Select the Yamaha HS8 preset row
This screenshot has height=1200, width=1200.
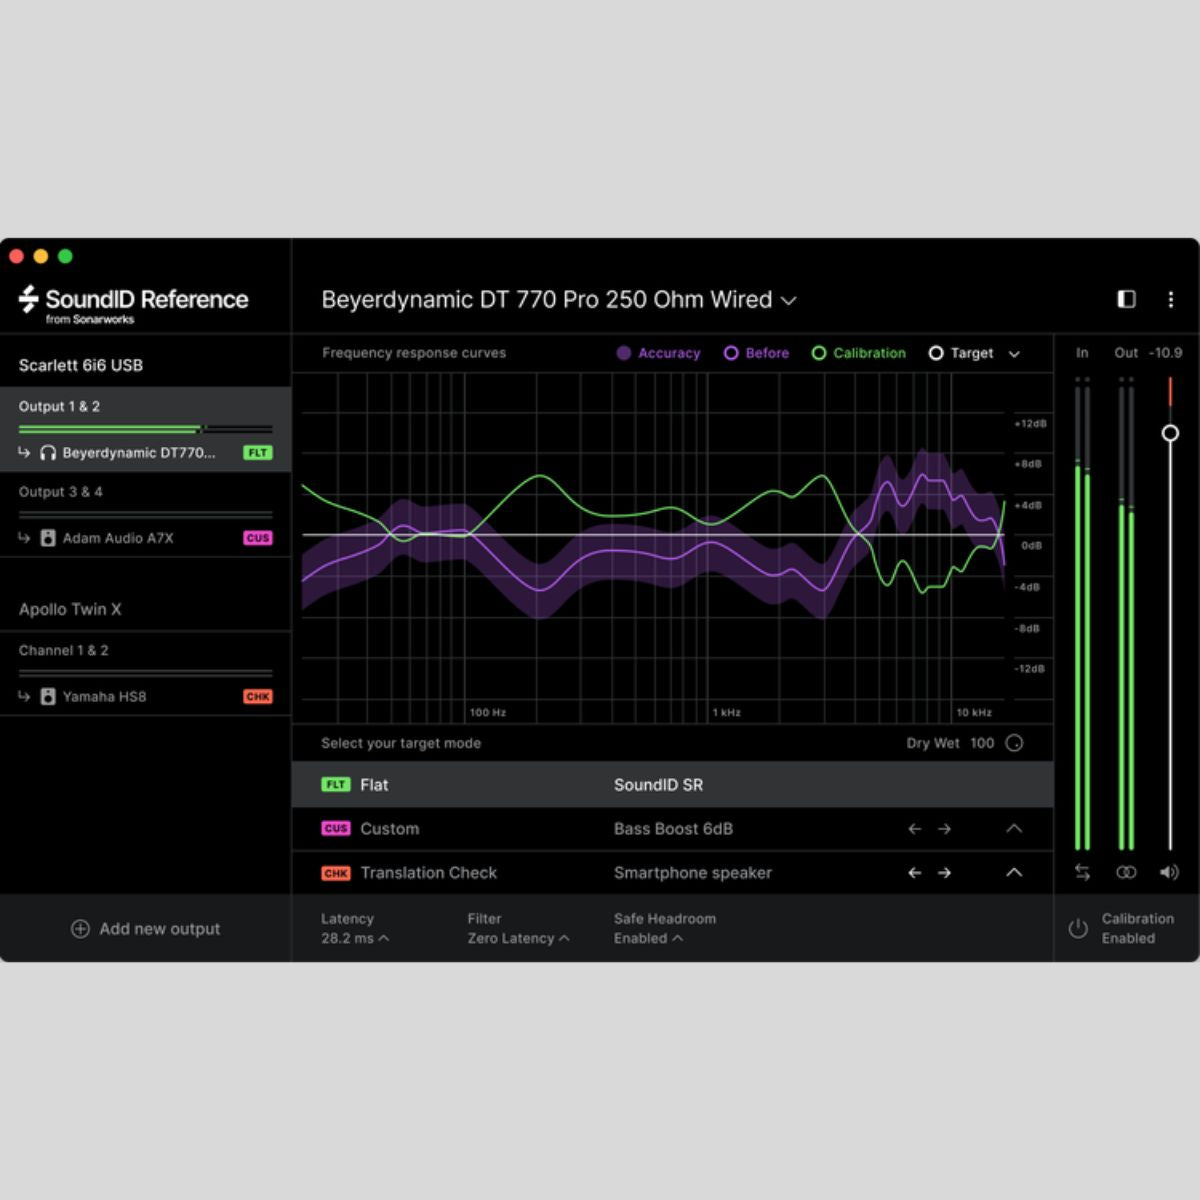(x=145, y=696)
